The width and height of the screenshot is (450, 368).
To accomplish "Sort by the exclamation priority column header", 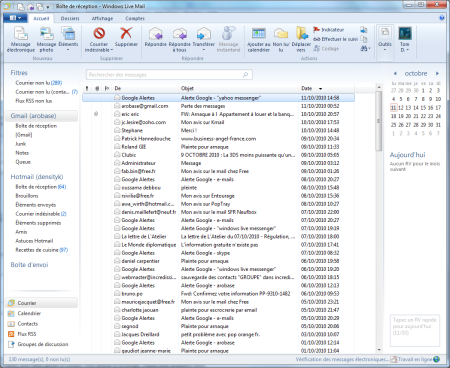I will coord(87,88).
